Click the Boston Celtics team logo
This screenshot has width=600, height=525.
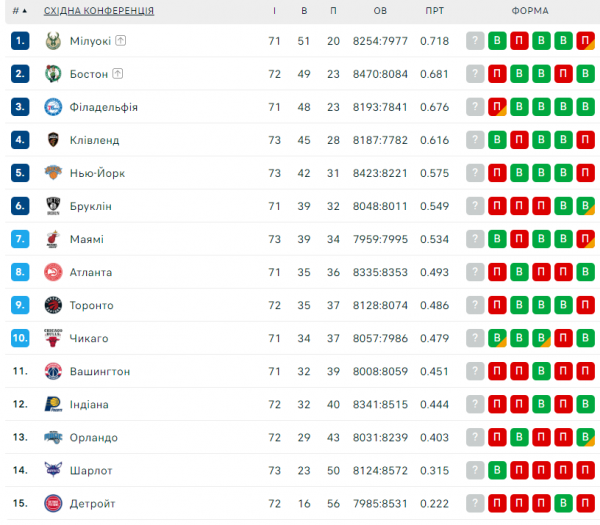(53, 74)
